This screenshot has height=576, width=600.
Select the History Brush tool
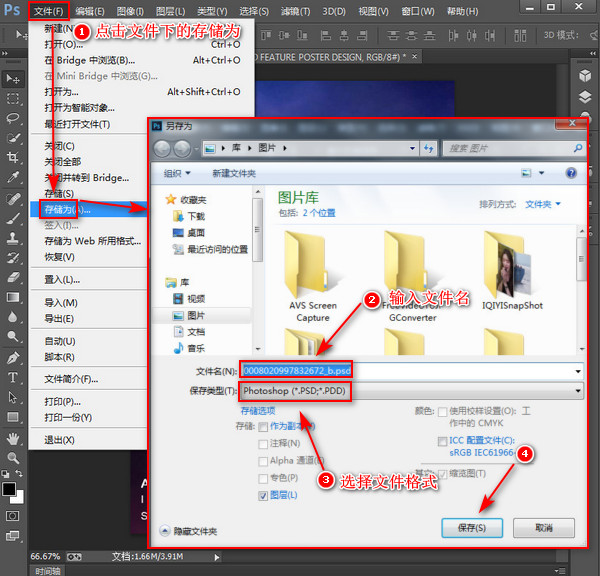(13, 258)
